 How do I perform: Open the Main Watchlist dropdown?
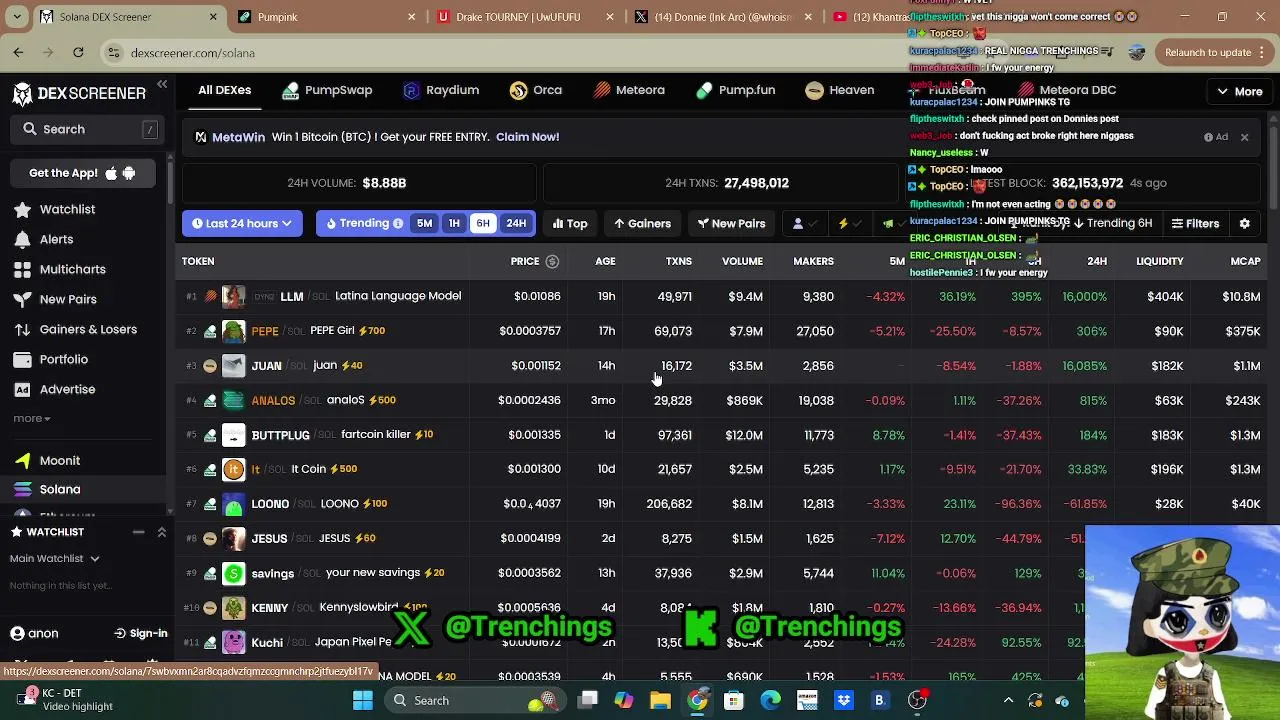pos(55,559)
